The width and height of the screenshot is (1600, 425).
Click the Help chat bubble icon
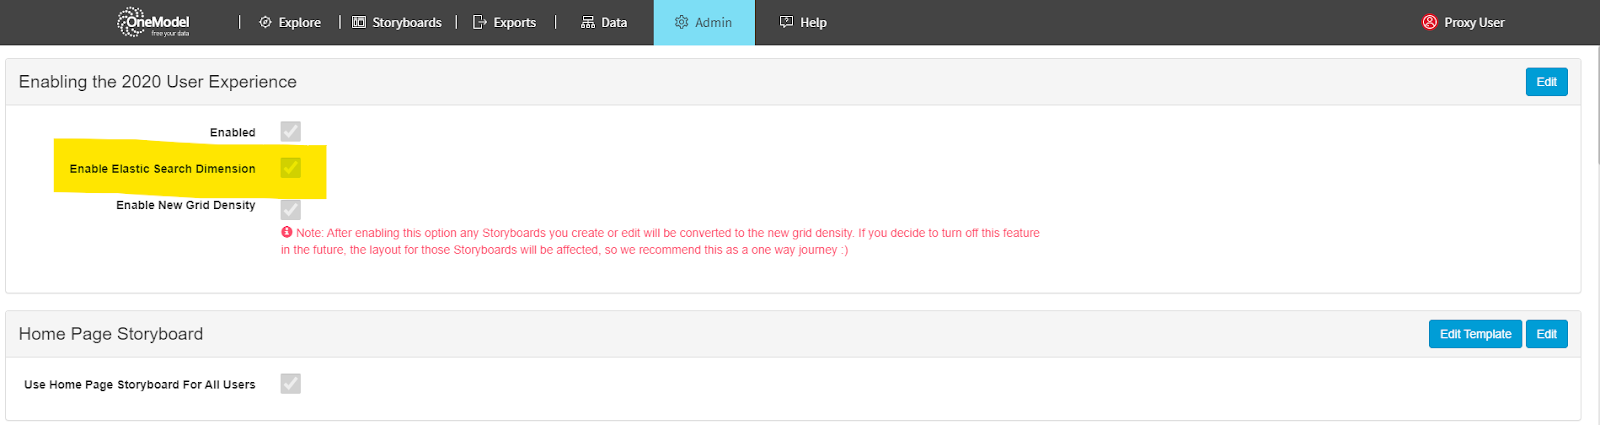[x=787, y=22]
